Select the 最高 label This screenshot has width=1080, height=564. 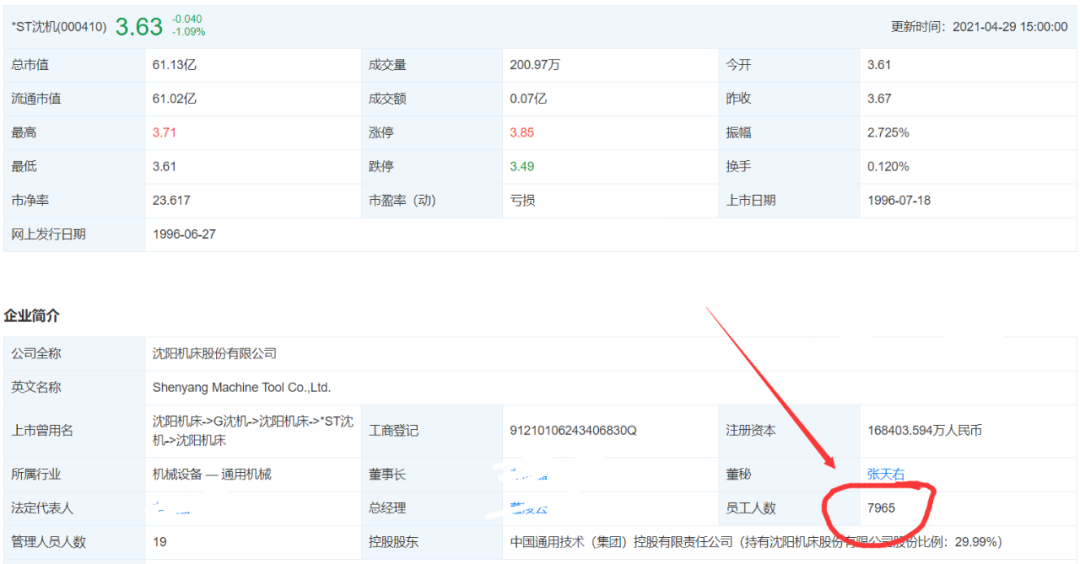point(23,132)
